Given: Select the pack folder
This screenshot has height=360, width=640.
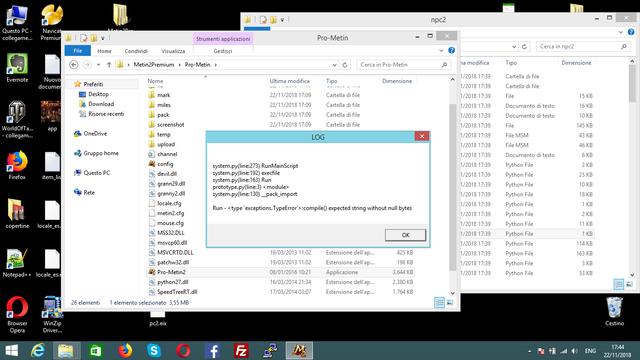Looking at the screenshot, I should [163, 115].
